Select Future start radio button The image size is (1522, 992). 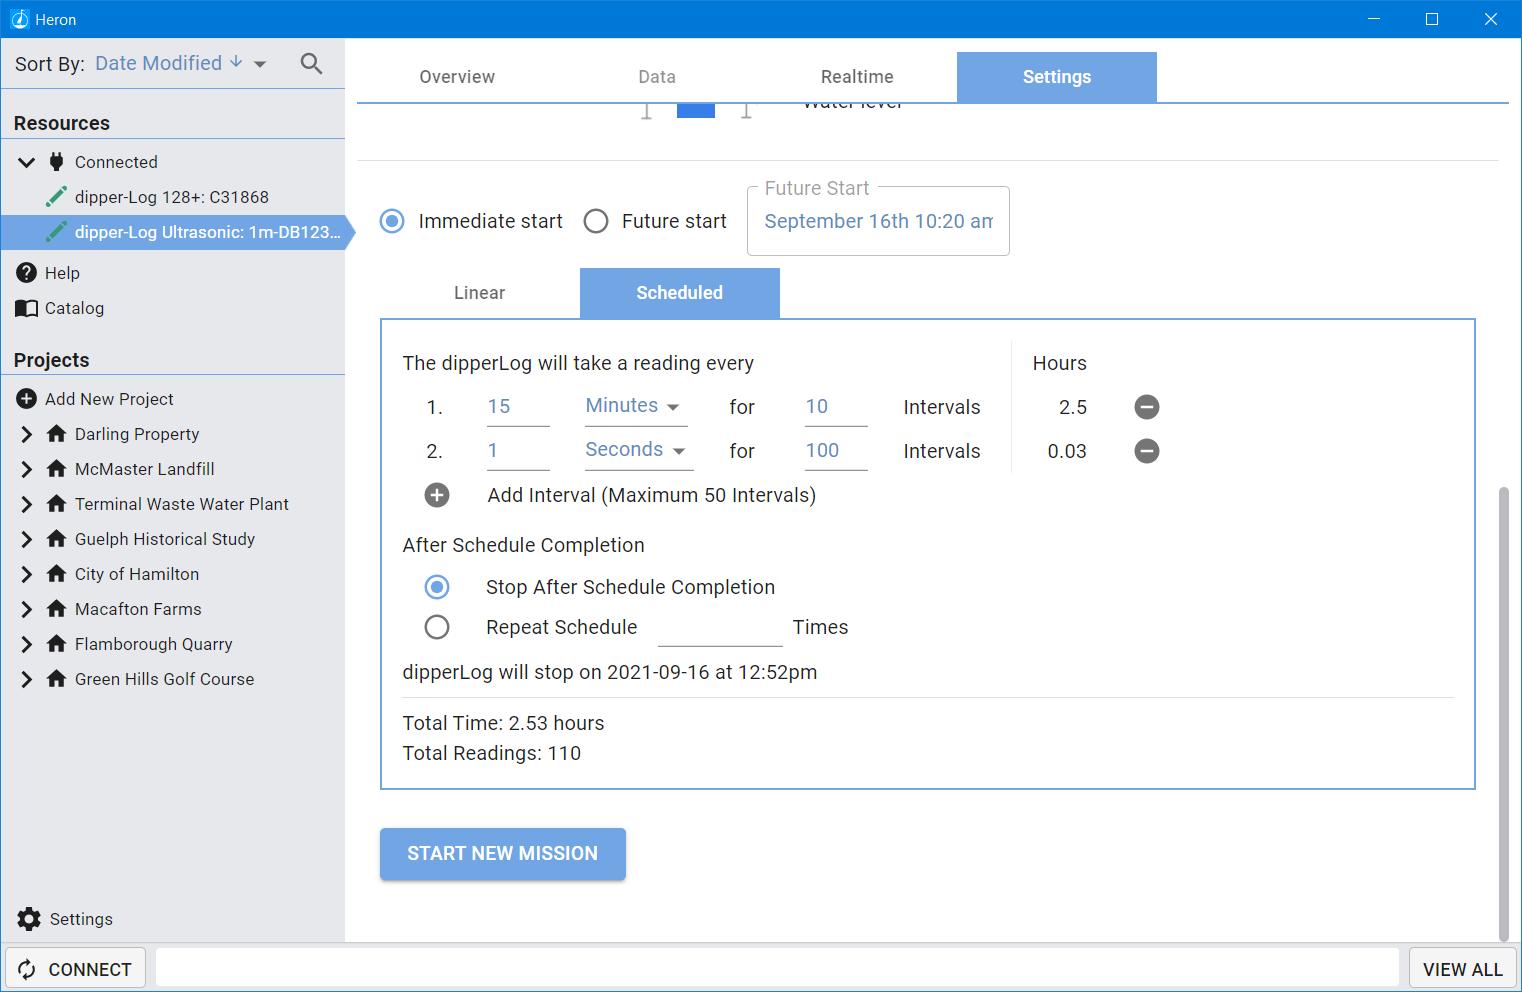coord(596,221)
